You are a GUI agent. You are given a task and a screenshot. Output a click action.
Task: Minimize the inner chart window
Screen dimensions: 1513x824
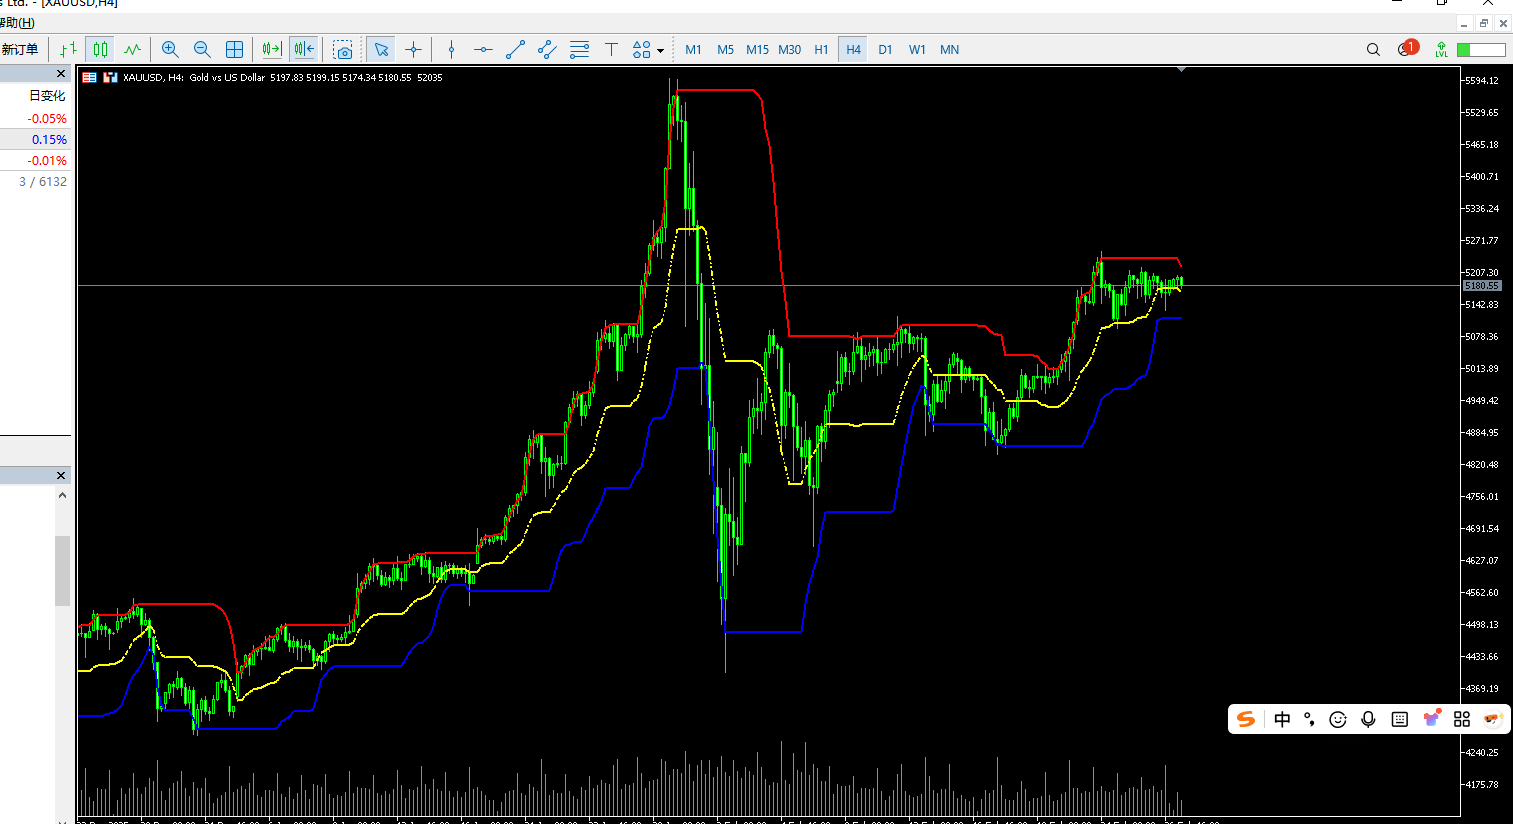point(1464,23)
